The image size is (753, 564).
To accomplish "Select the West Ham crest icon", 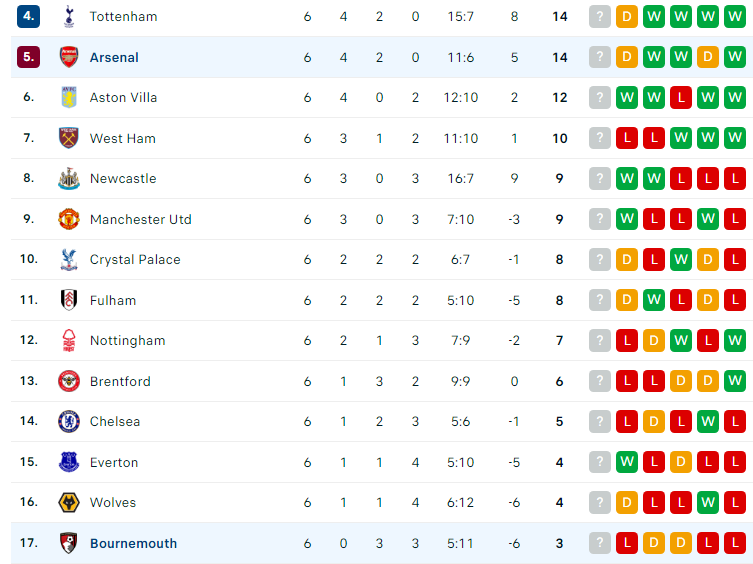I will click(x=69, y=138).
